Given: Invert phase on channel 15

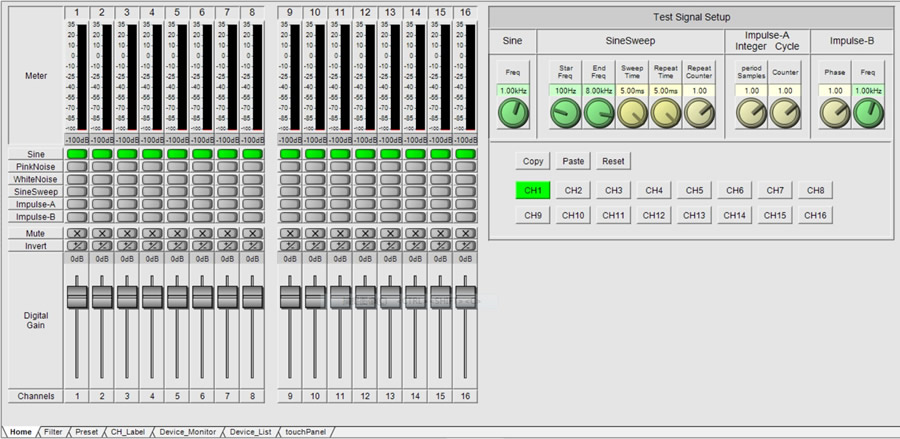Looking at the screenshot, I should [x=440, y=246].
